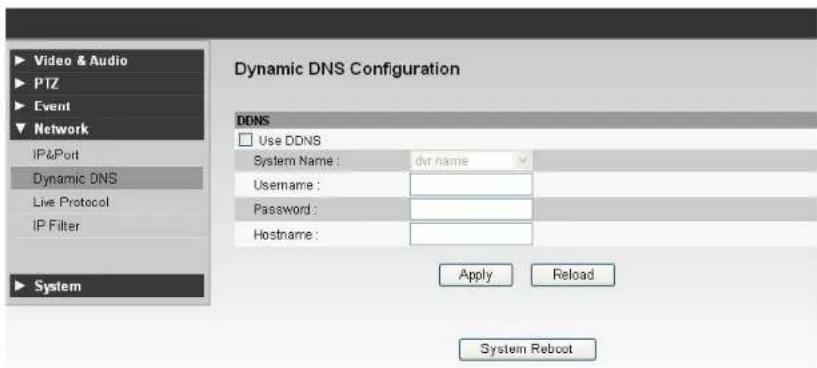Select the Dynamic DNS menu item
The height and width of the screenshot is (368, 817).
[x=107, y=178]
